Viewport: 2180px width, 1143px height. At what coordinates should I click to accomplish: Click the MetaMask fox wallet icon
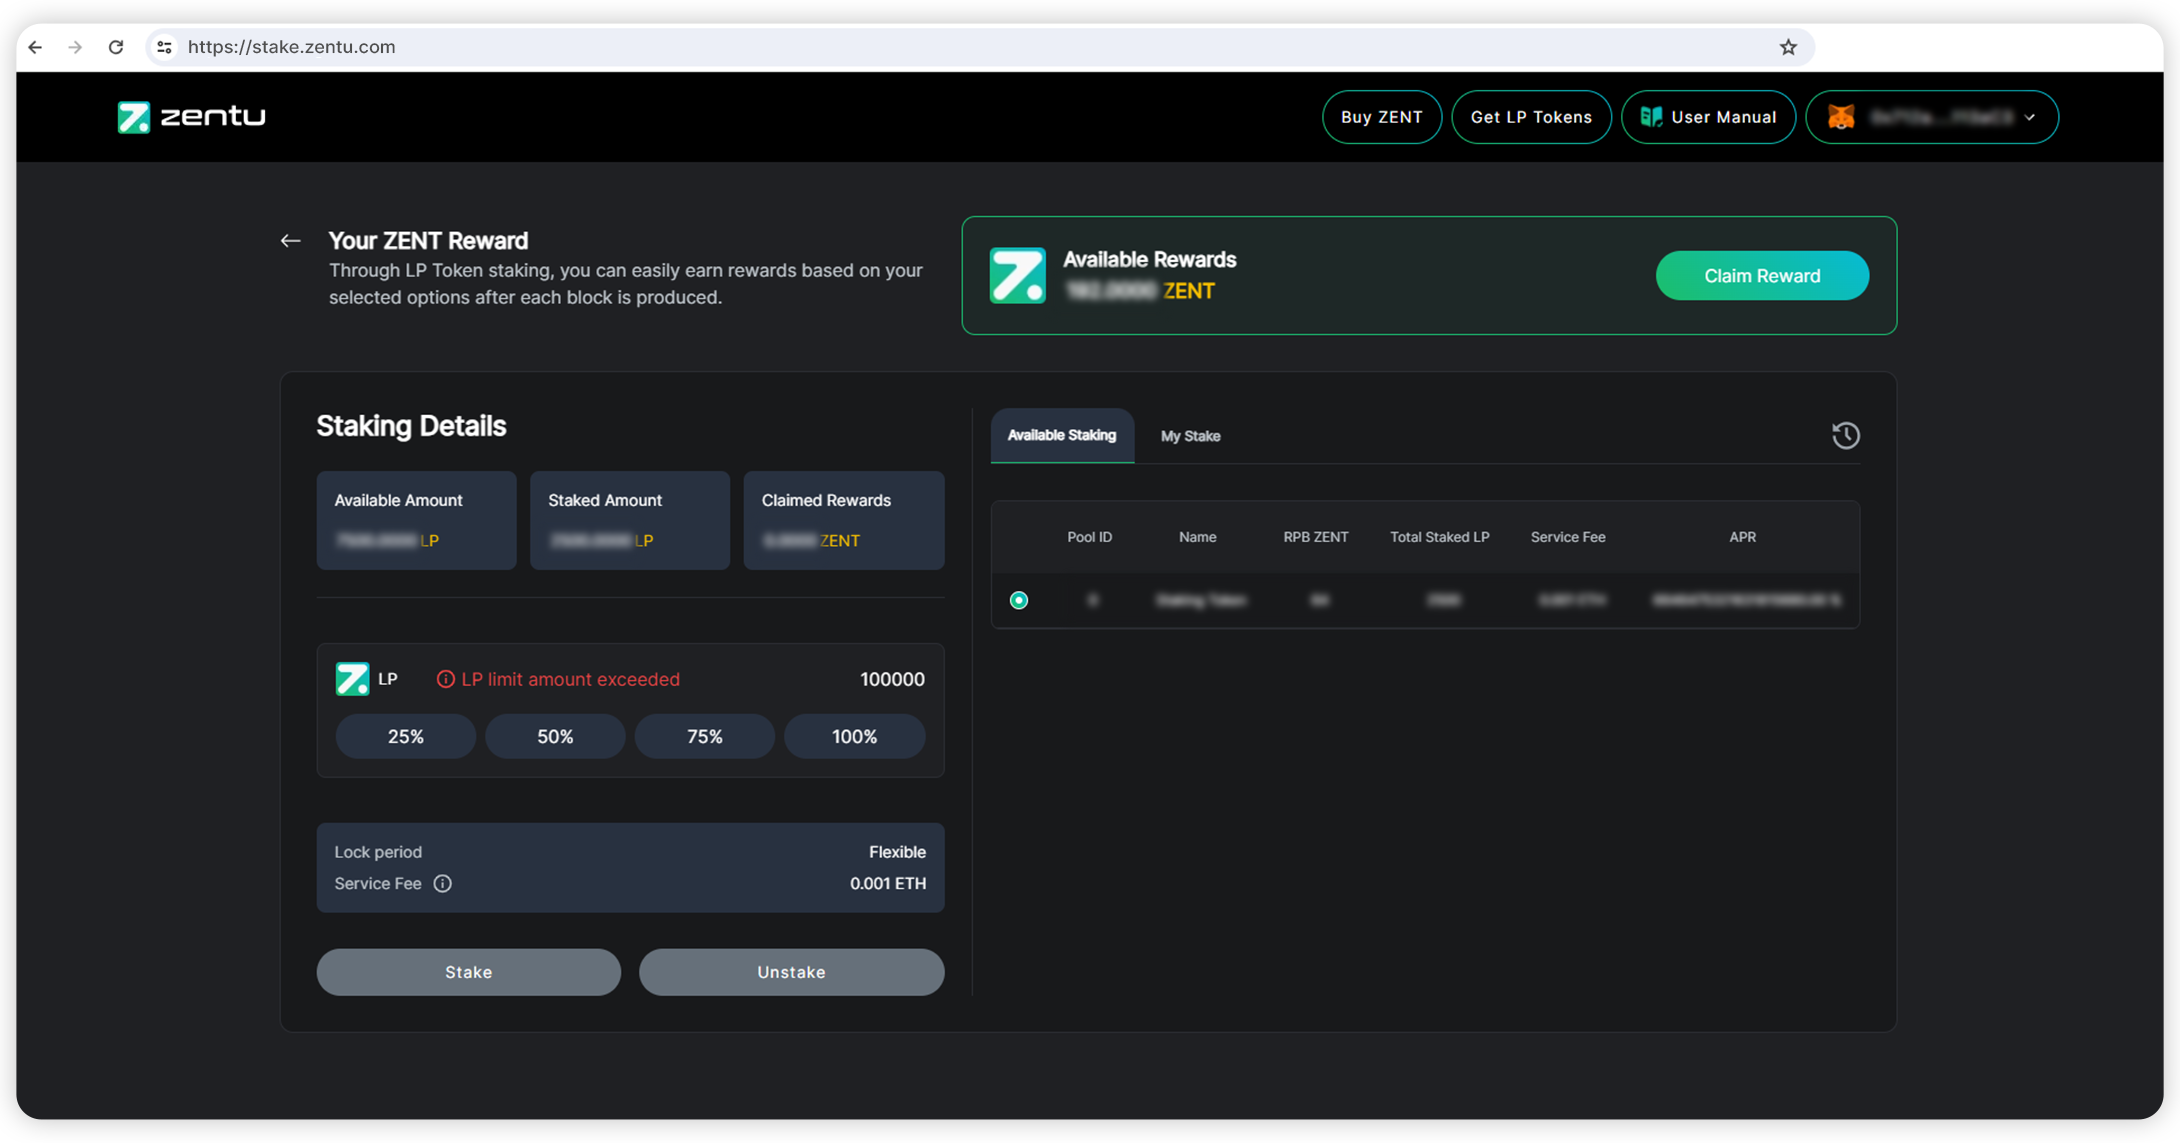point(1841,117)
